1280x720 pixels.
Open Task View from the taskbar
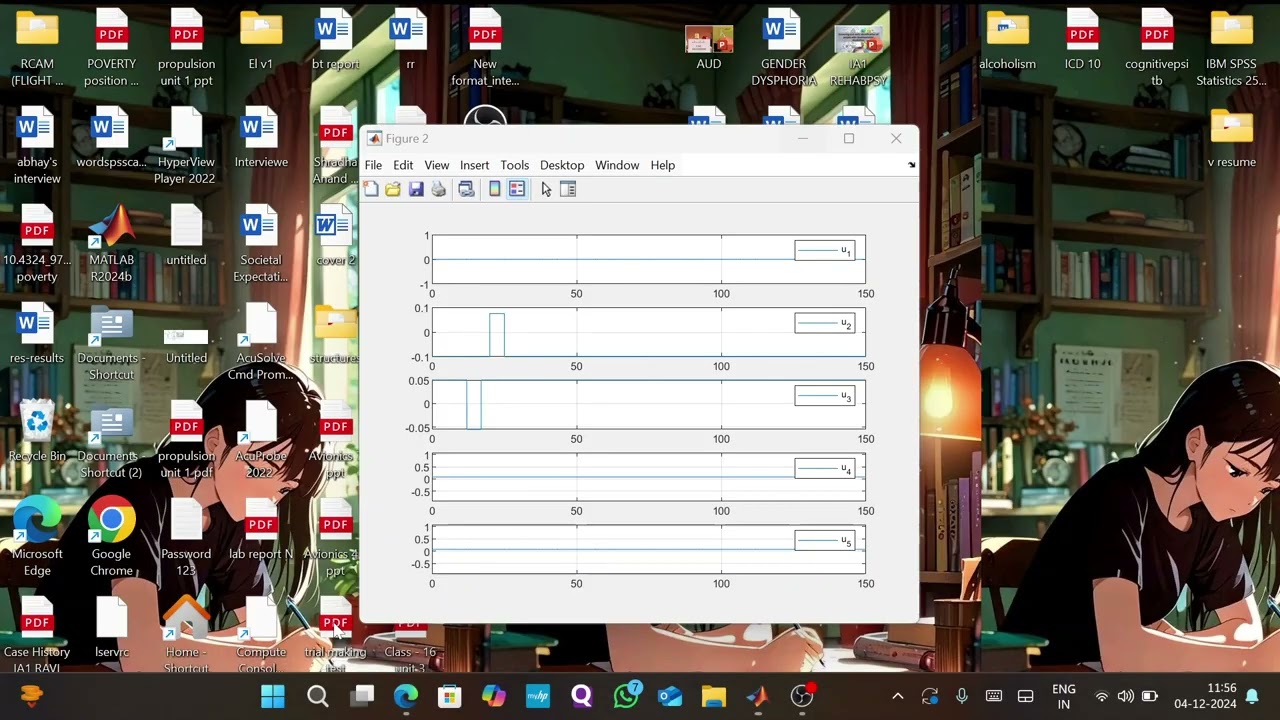pos(362,696)
